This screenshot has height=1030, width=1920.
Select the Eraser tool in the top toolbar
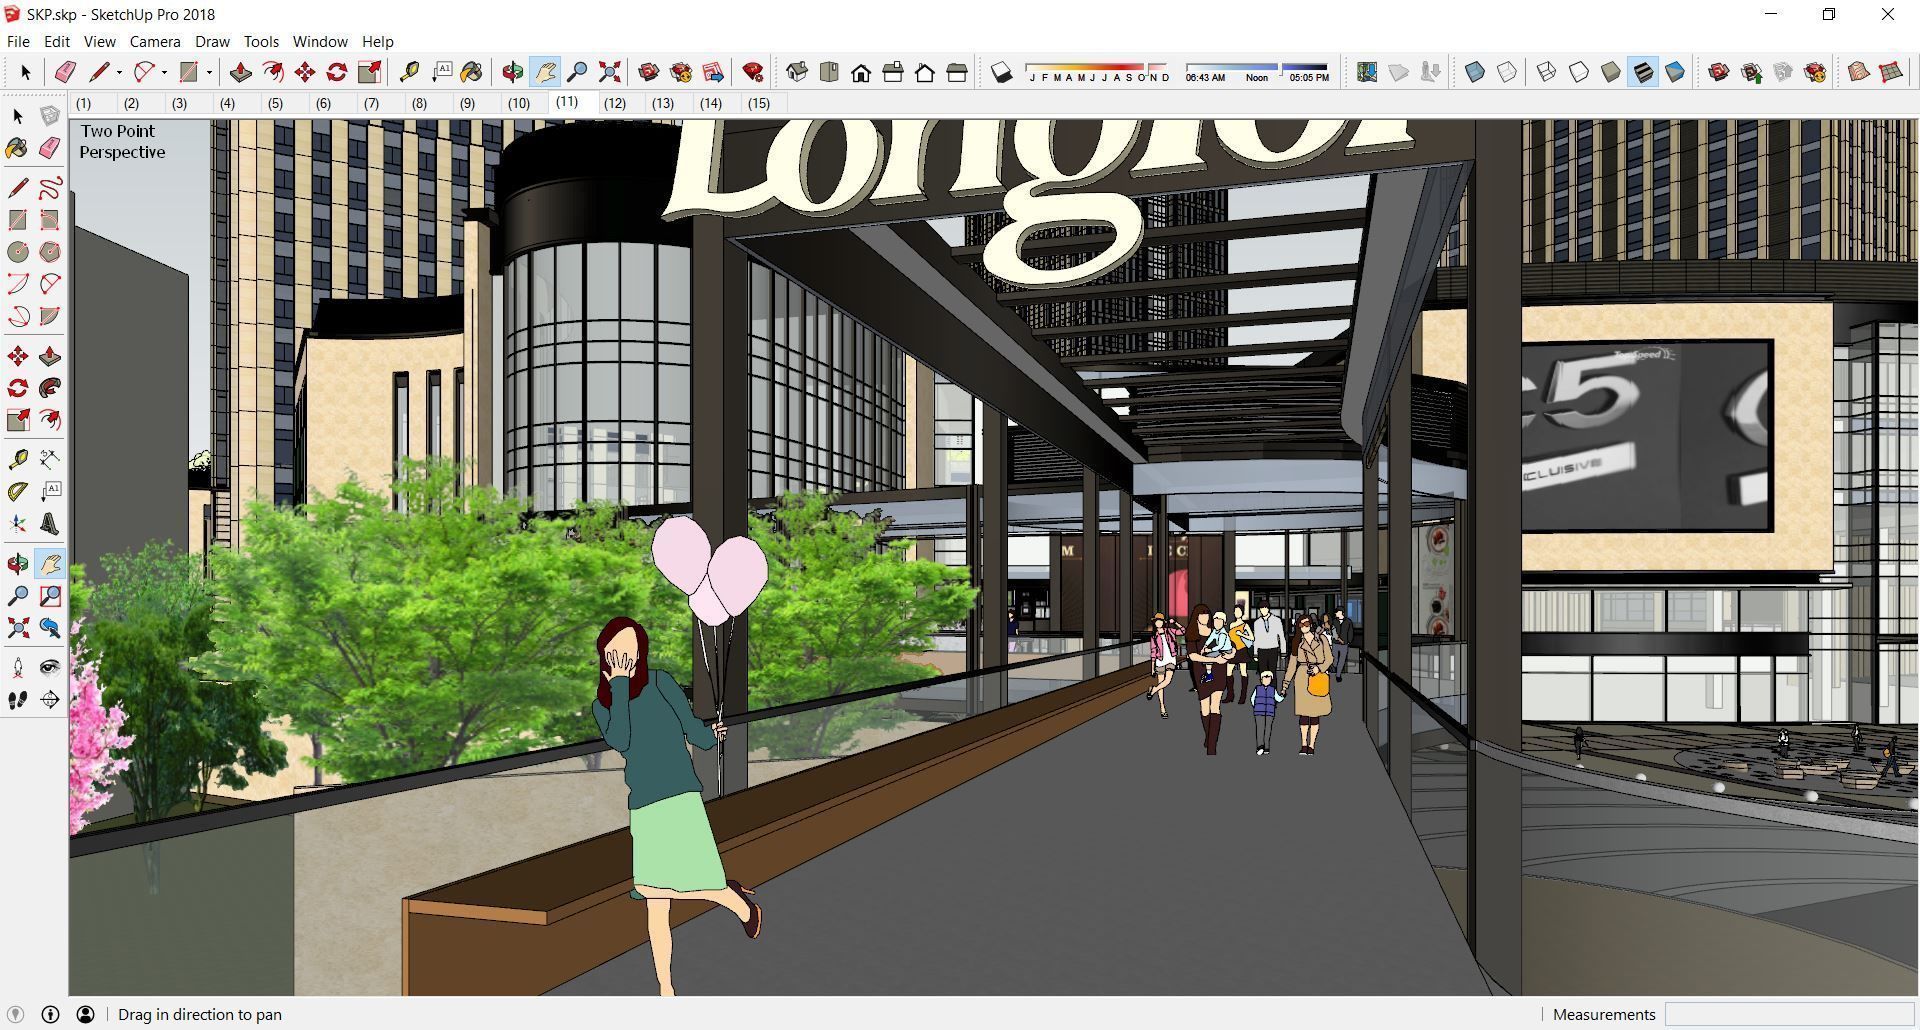tap(65, 72)
